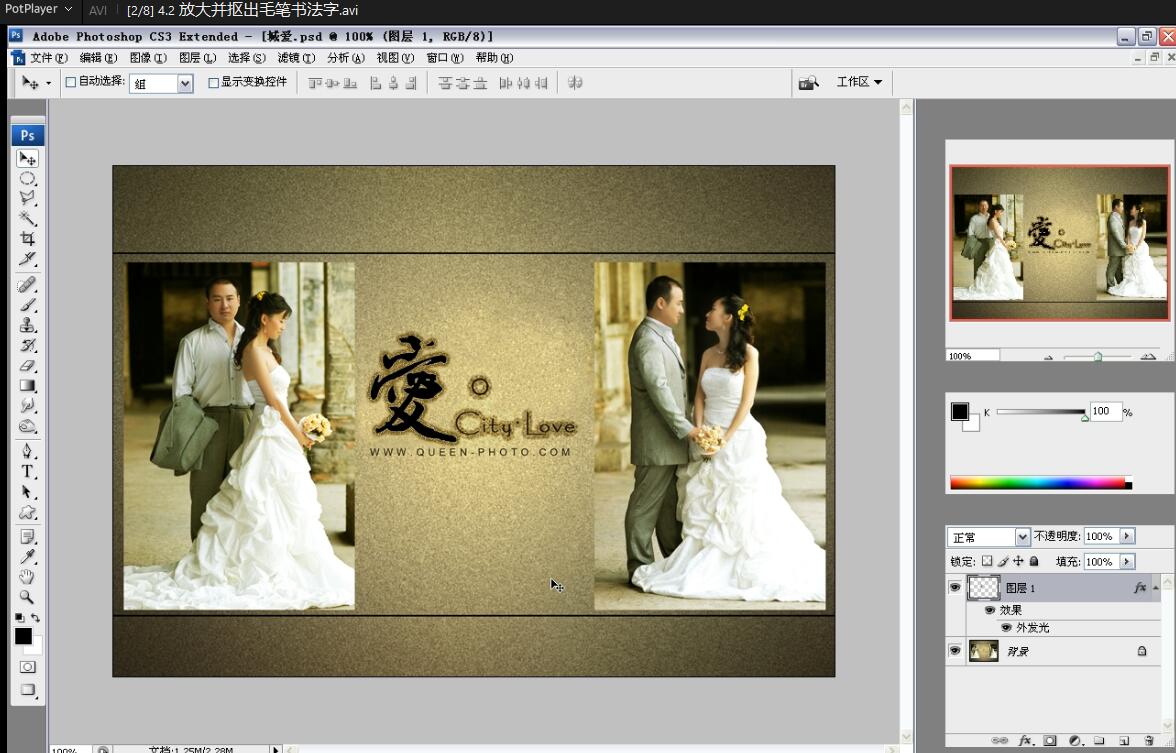This screenshot has width=1176, height=753.
Task: Hide 图层 1 with its eye icon
Action: tap(955, 587)
